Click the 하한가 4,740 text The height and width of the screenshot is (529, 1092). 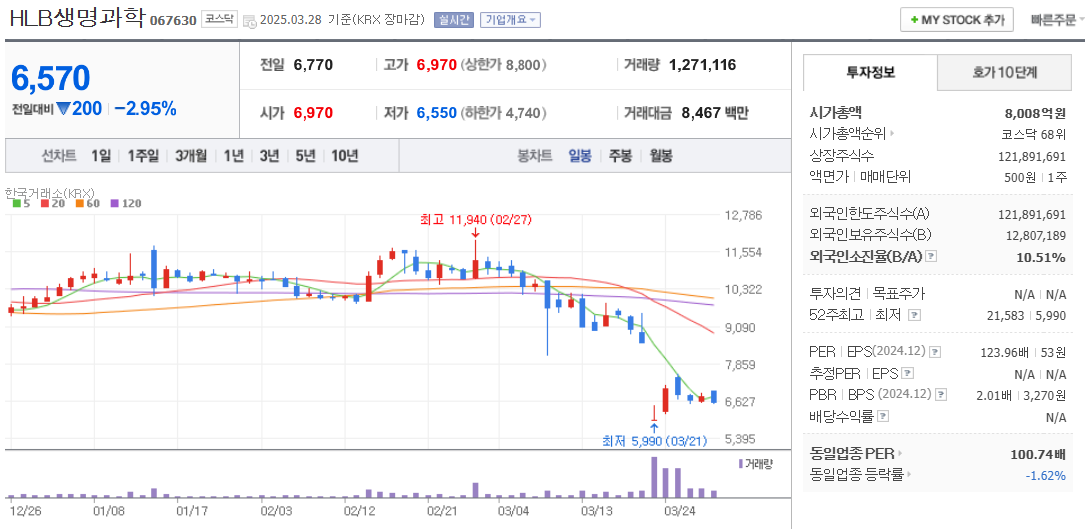(x=504, y=113)
